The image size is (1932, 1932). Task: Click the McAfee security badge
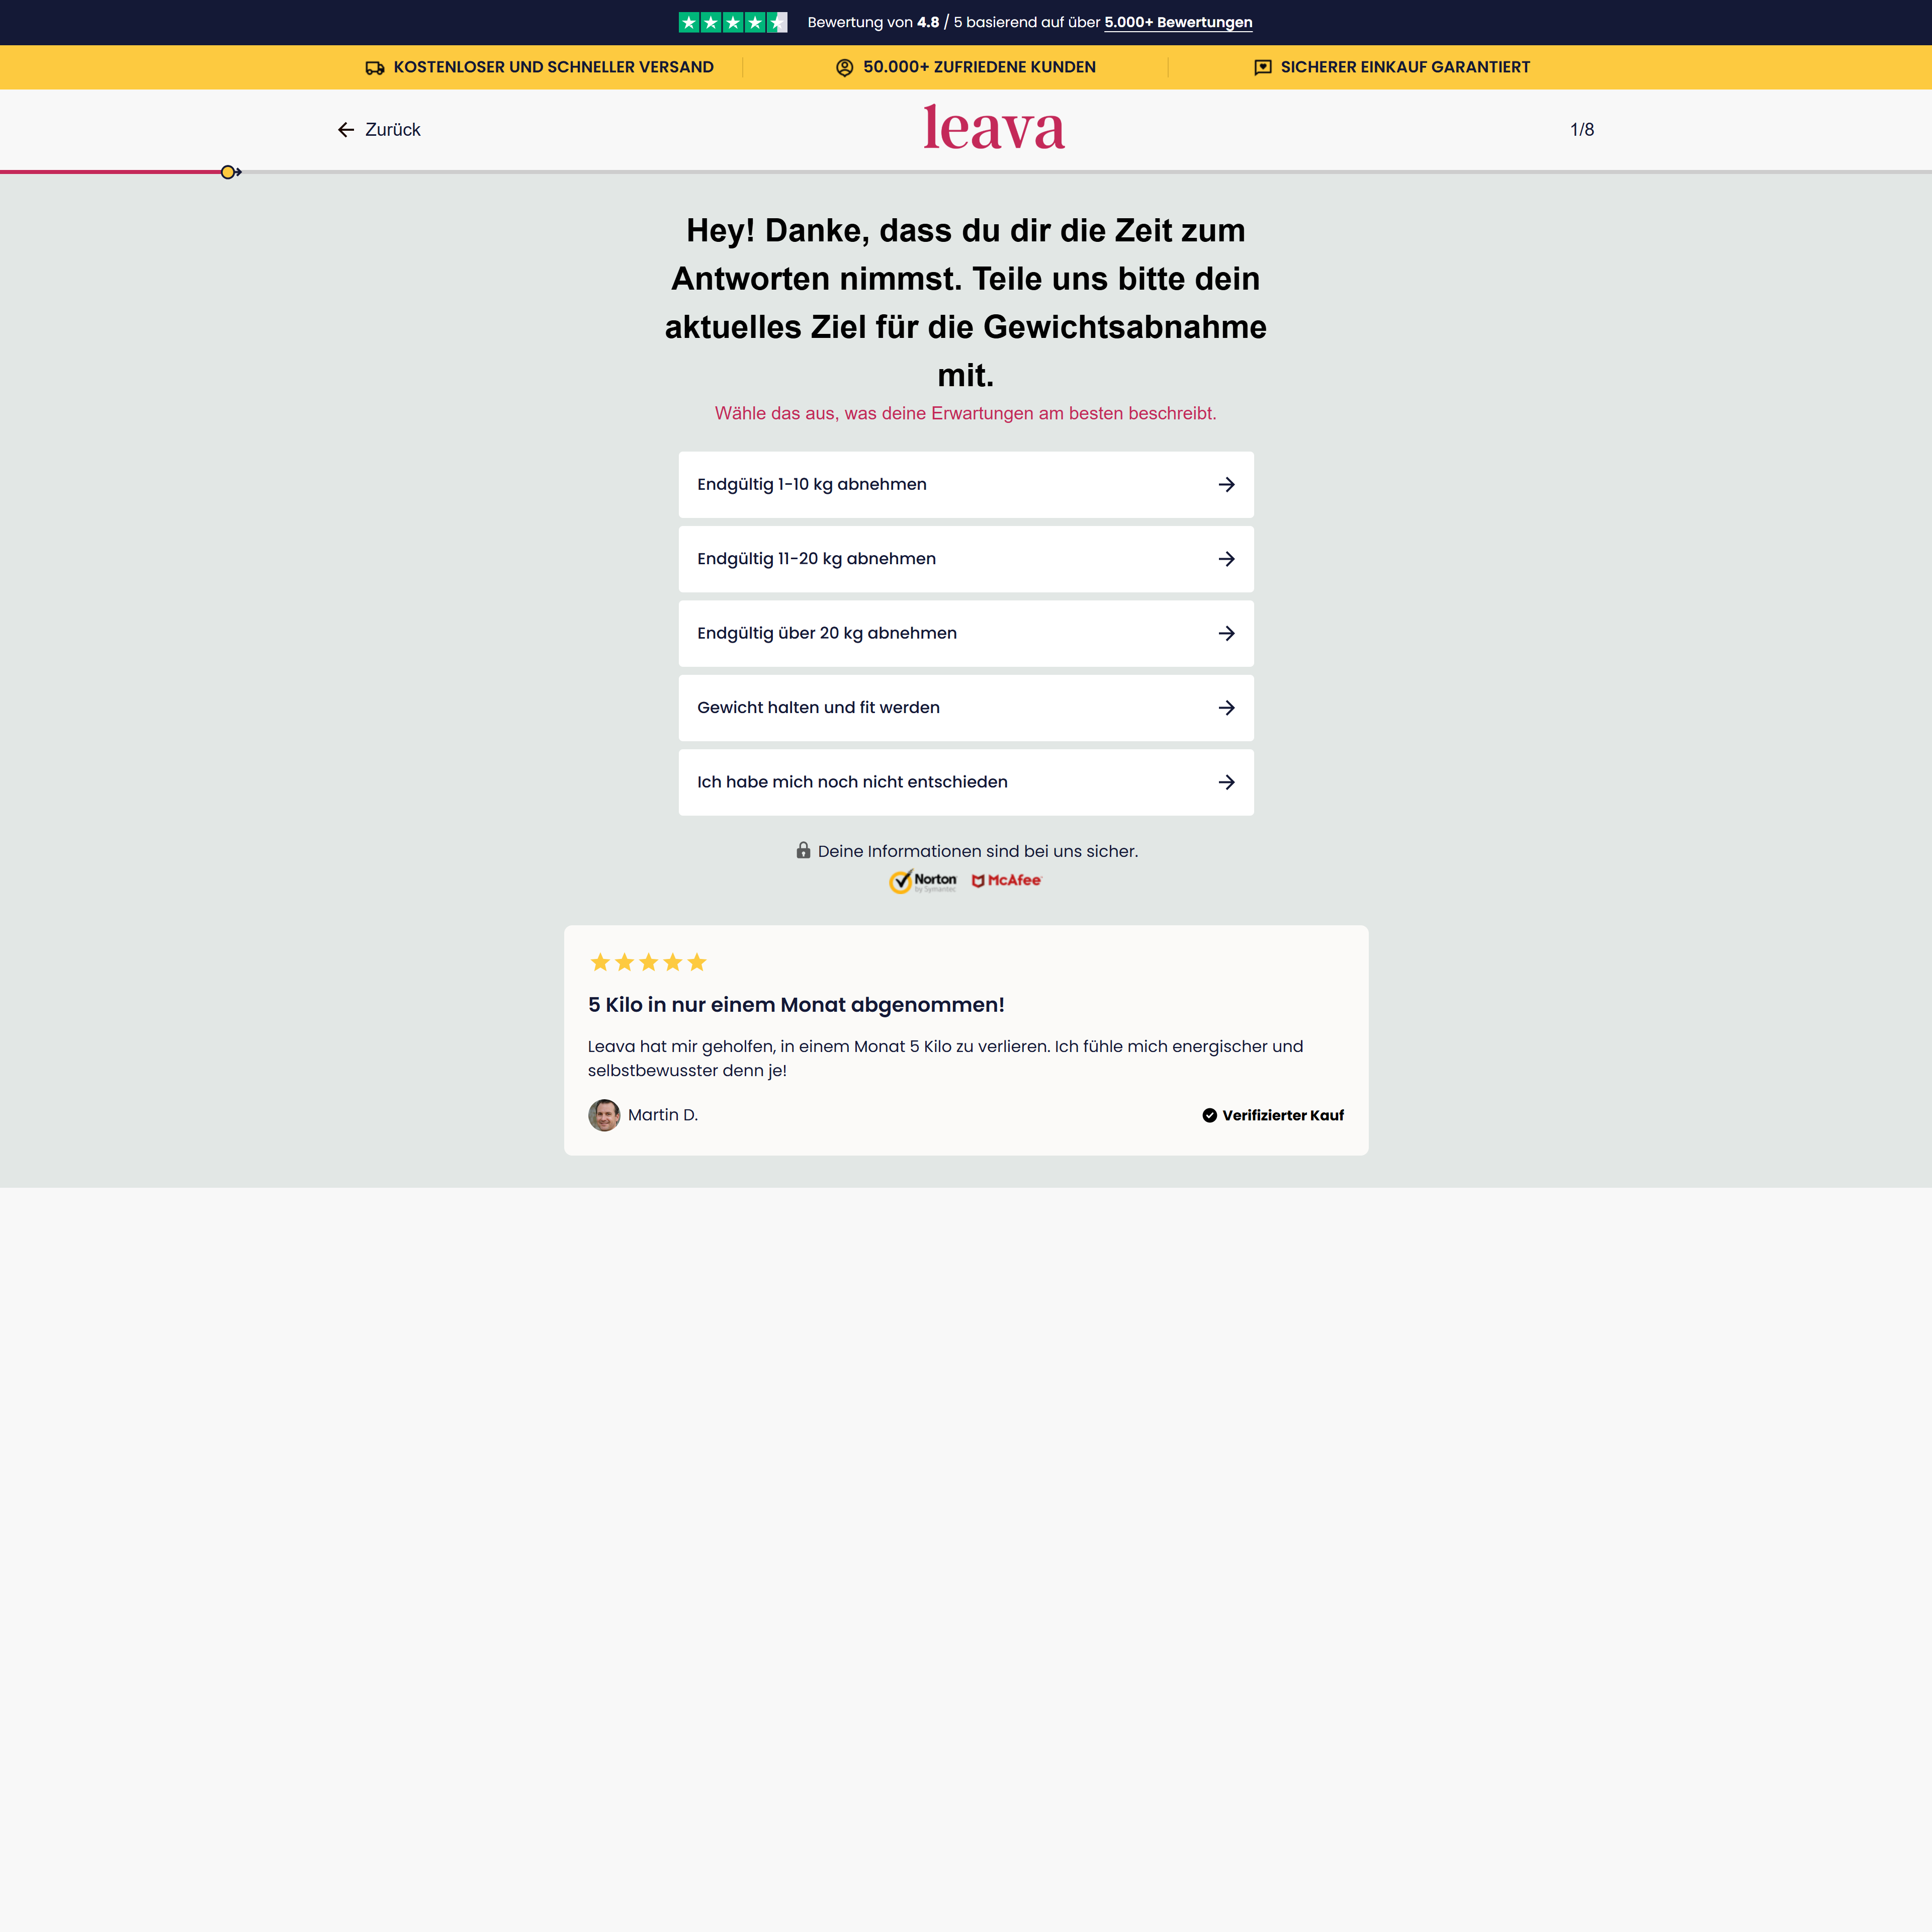pos(1006,881)
